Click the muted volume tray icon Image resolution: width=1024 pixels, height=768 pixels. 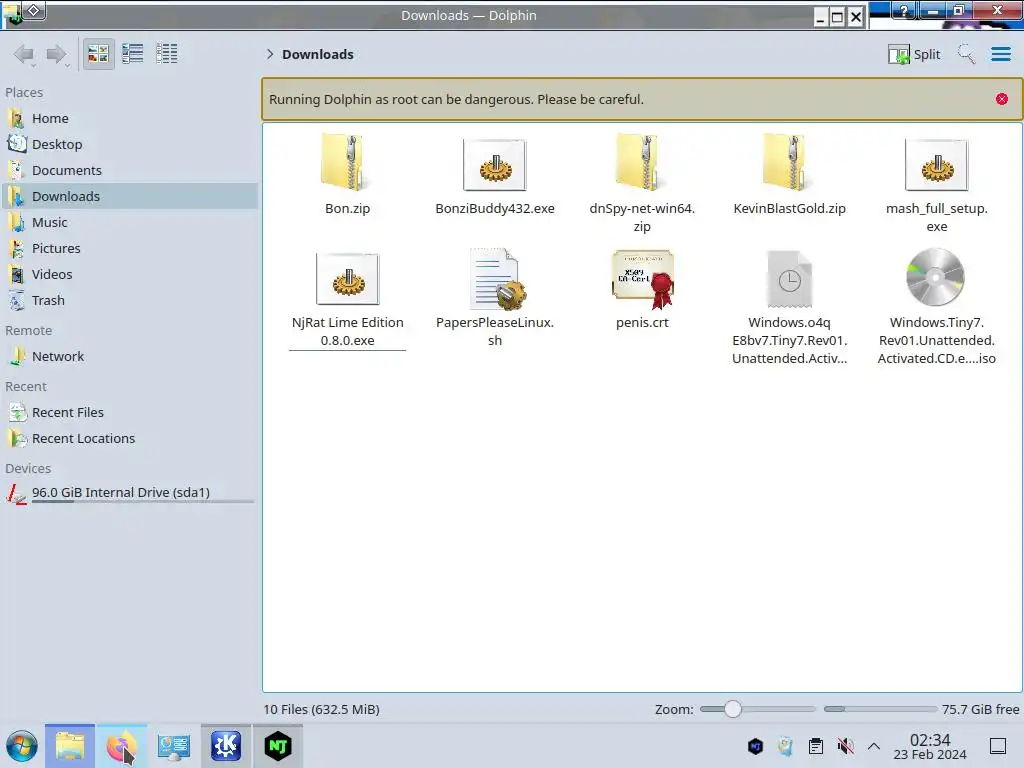pyautogui.click(x=845, y=746)
